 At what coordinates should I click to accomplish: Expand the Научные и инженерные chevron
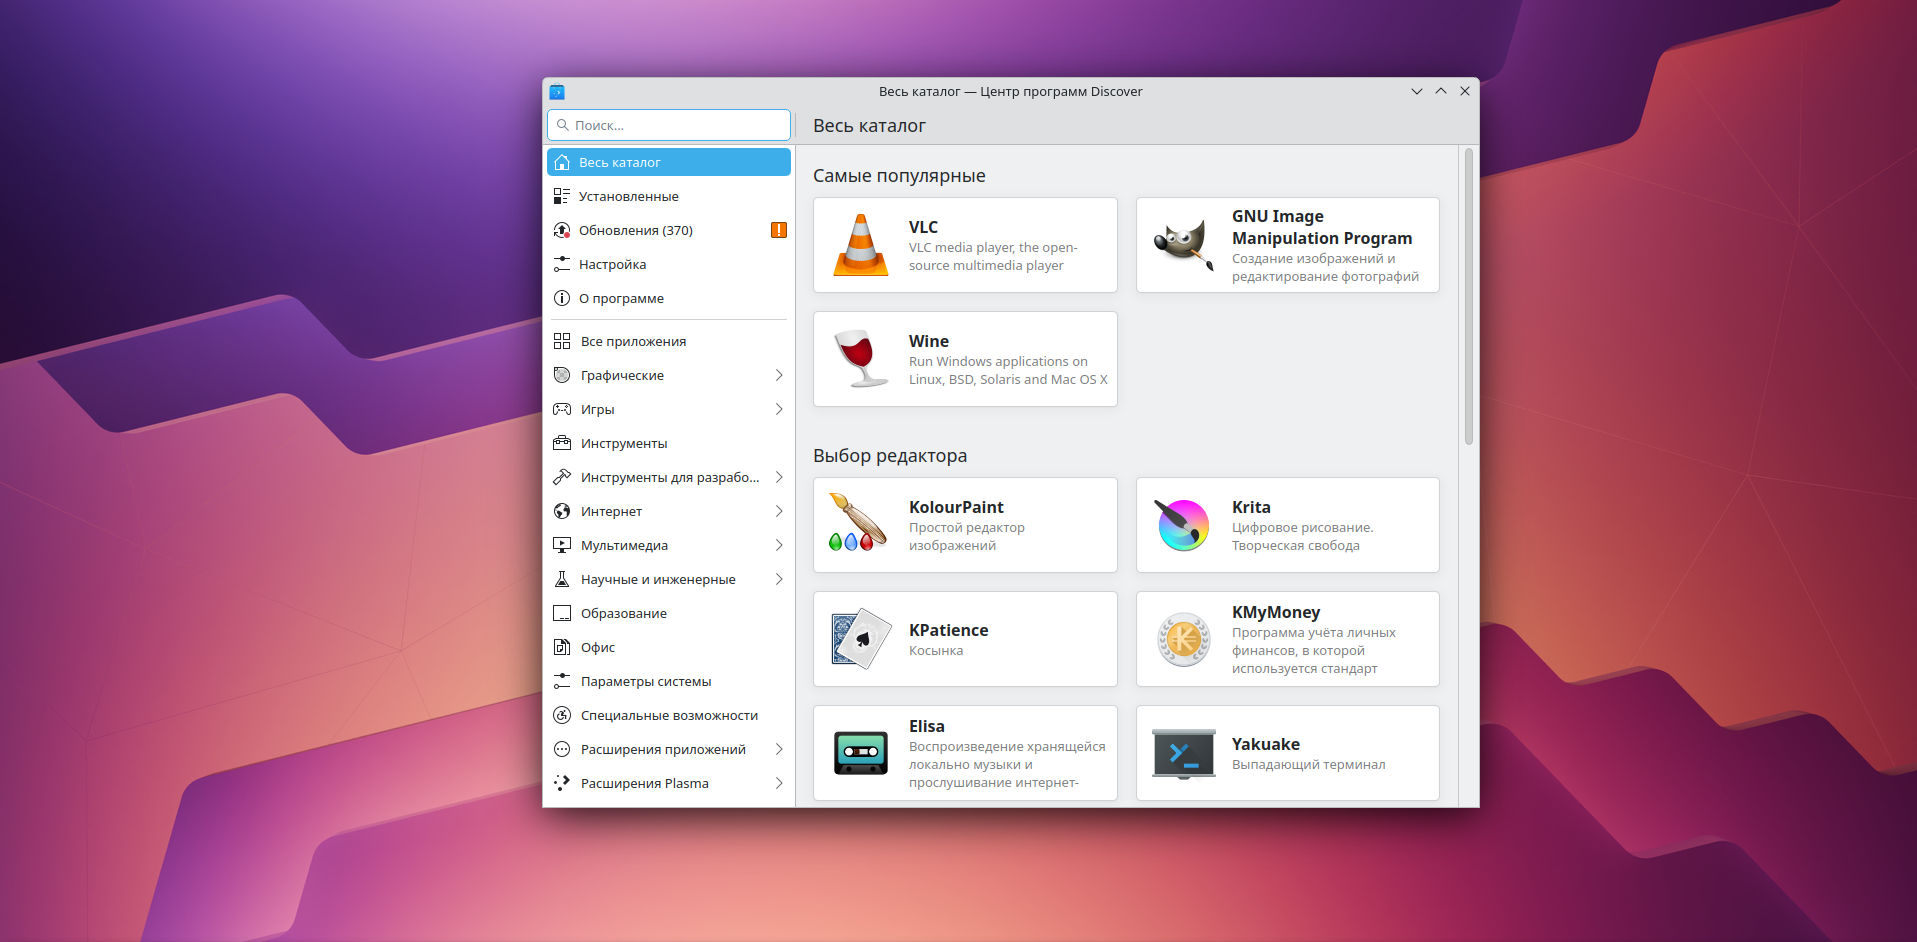tap(779, 579)
